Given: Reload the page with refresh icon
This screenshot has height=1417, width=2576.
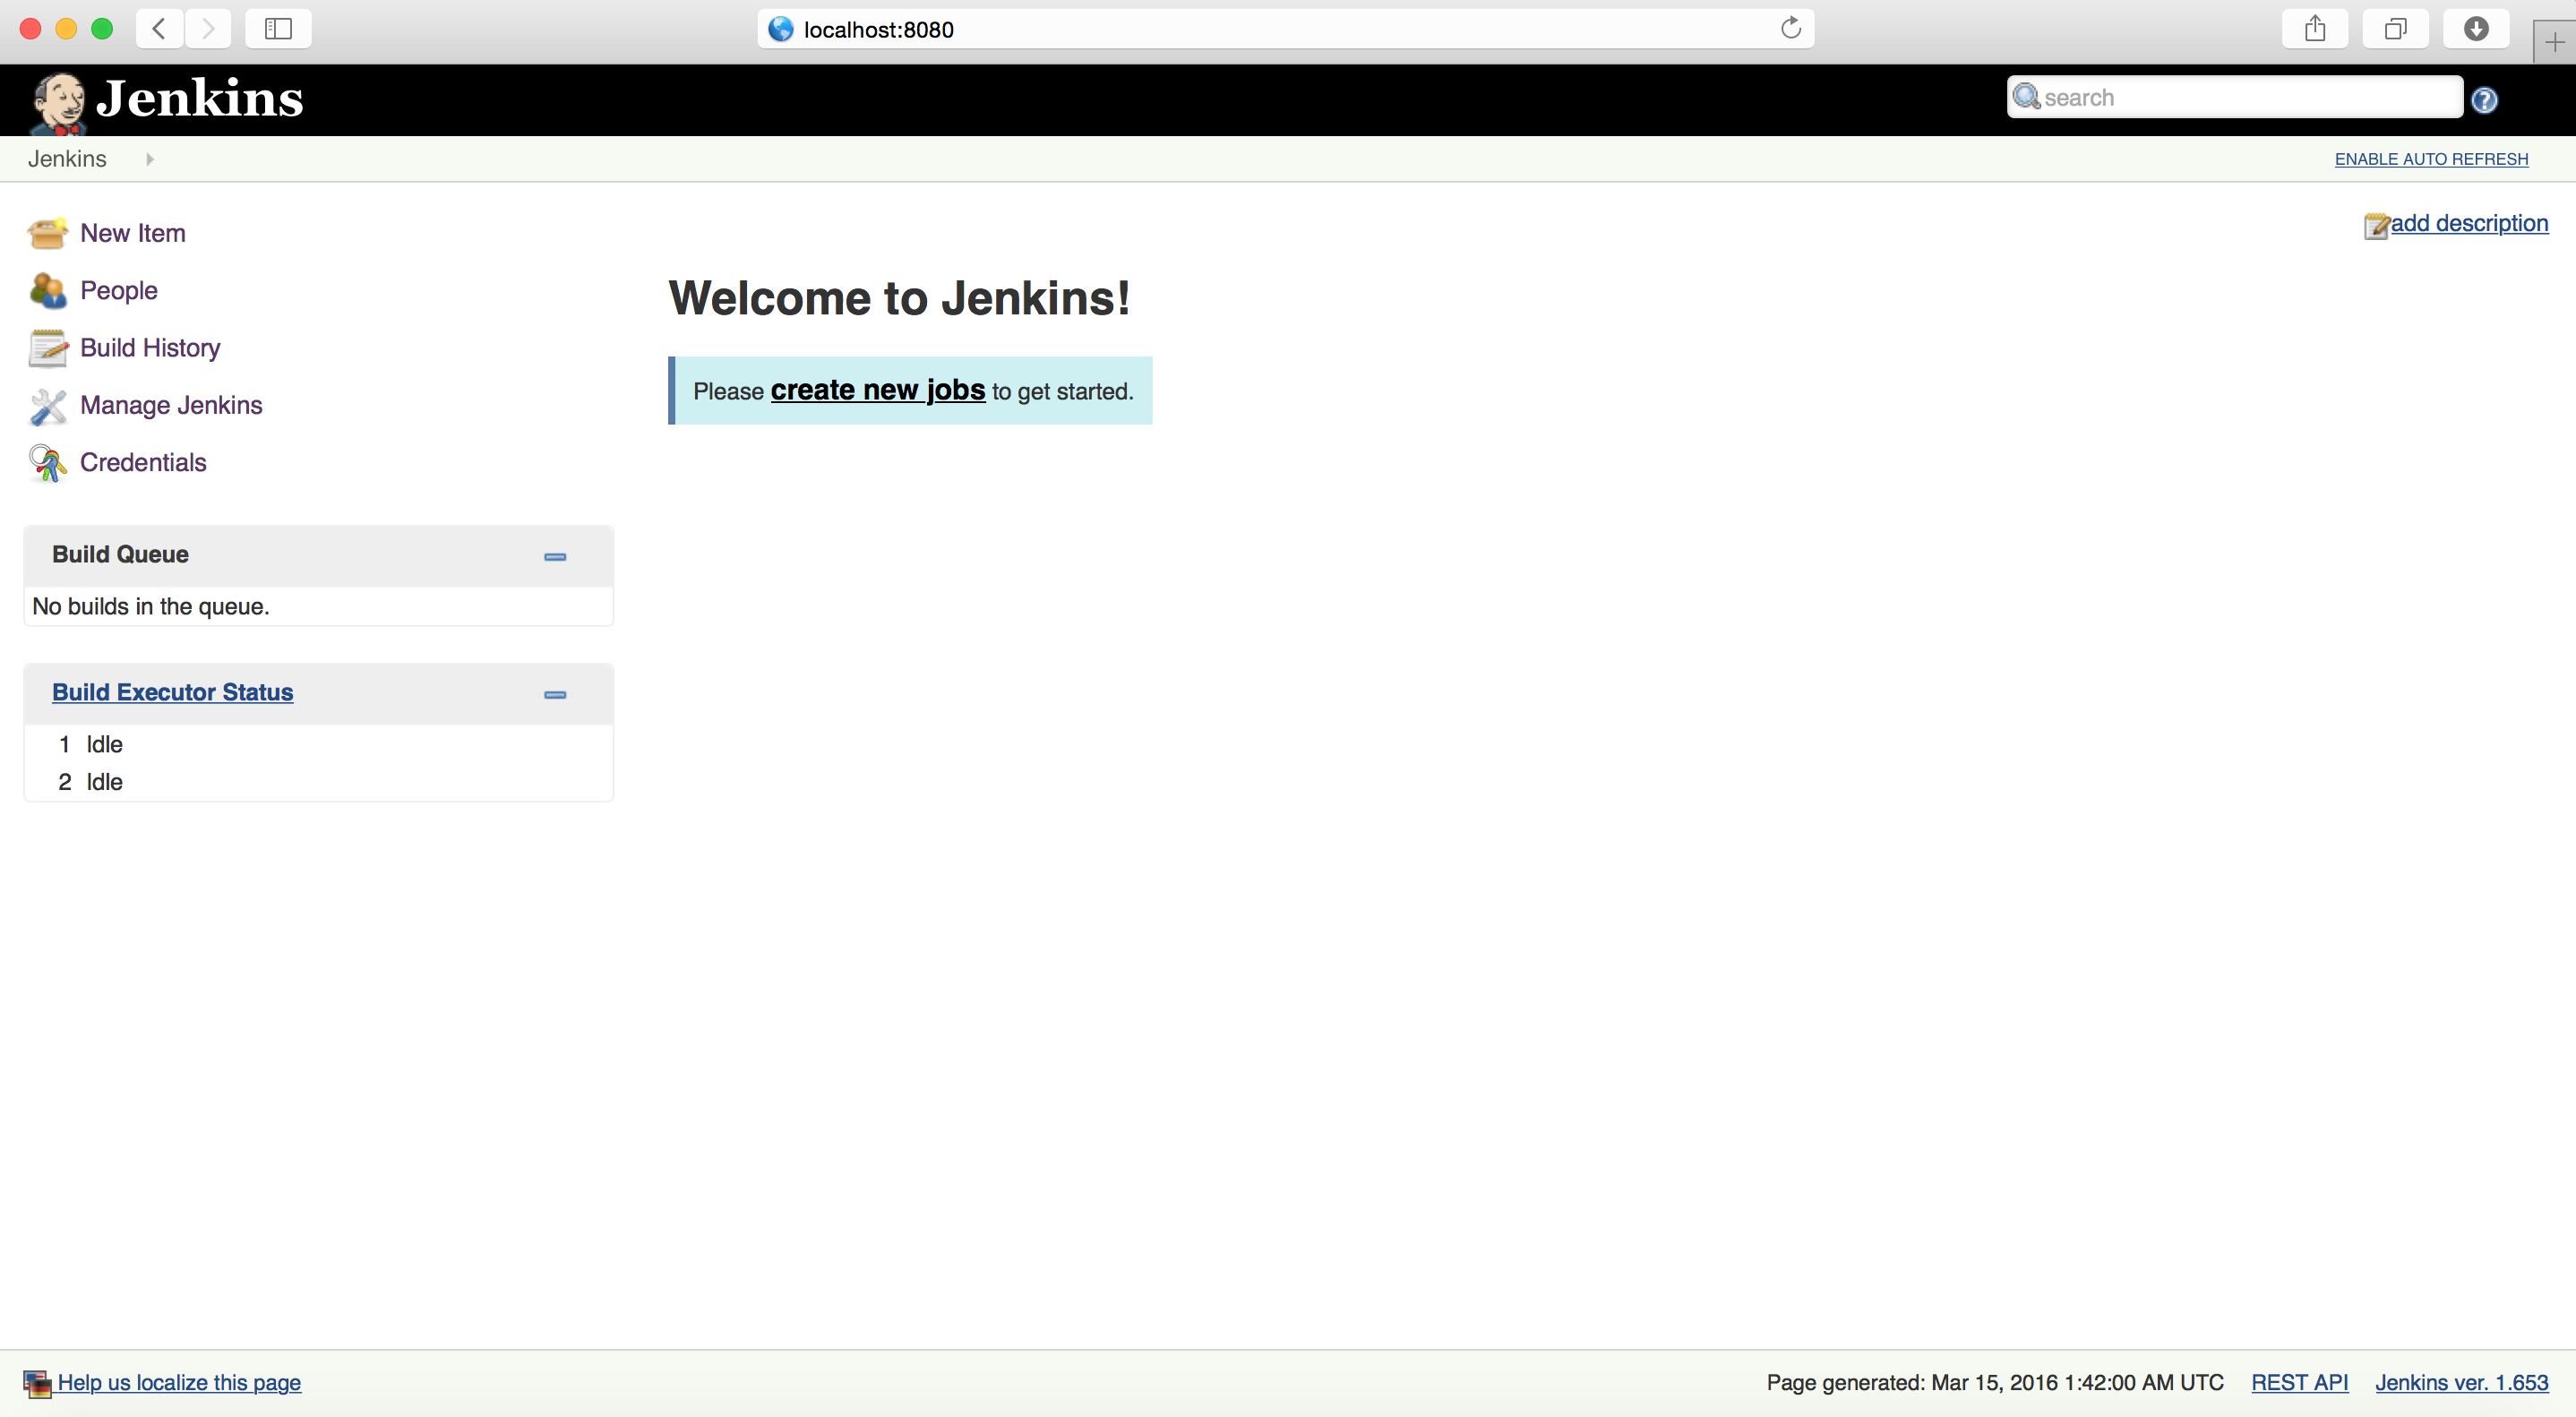Looking at the screenshot, I should pos(1790,28).
